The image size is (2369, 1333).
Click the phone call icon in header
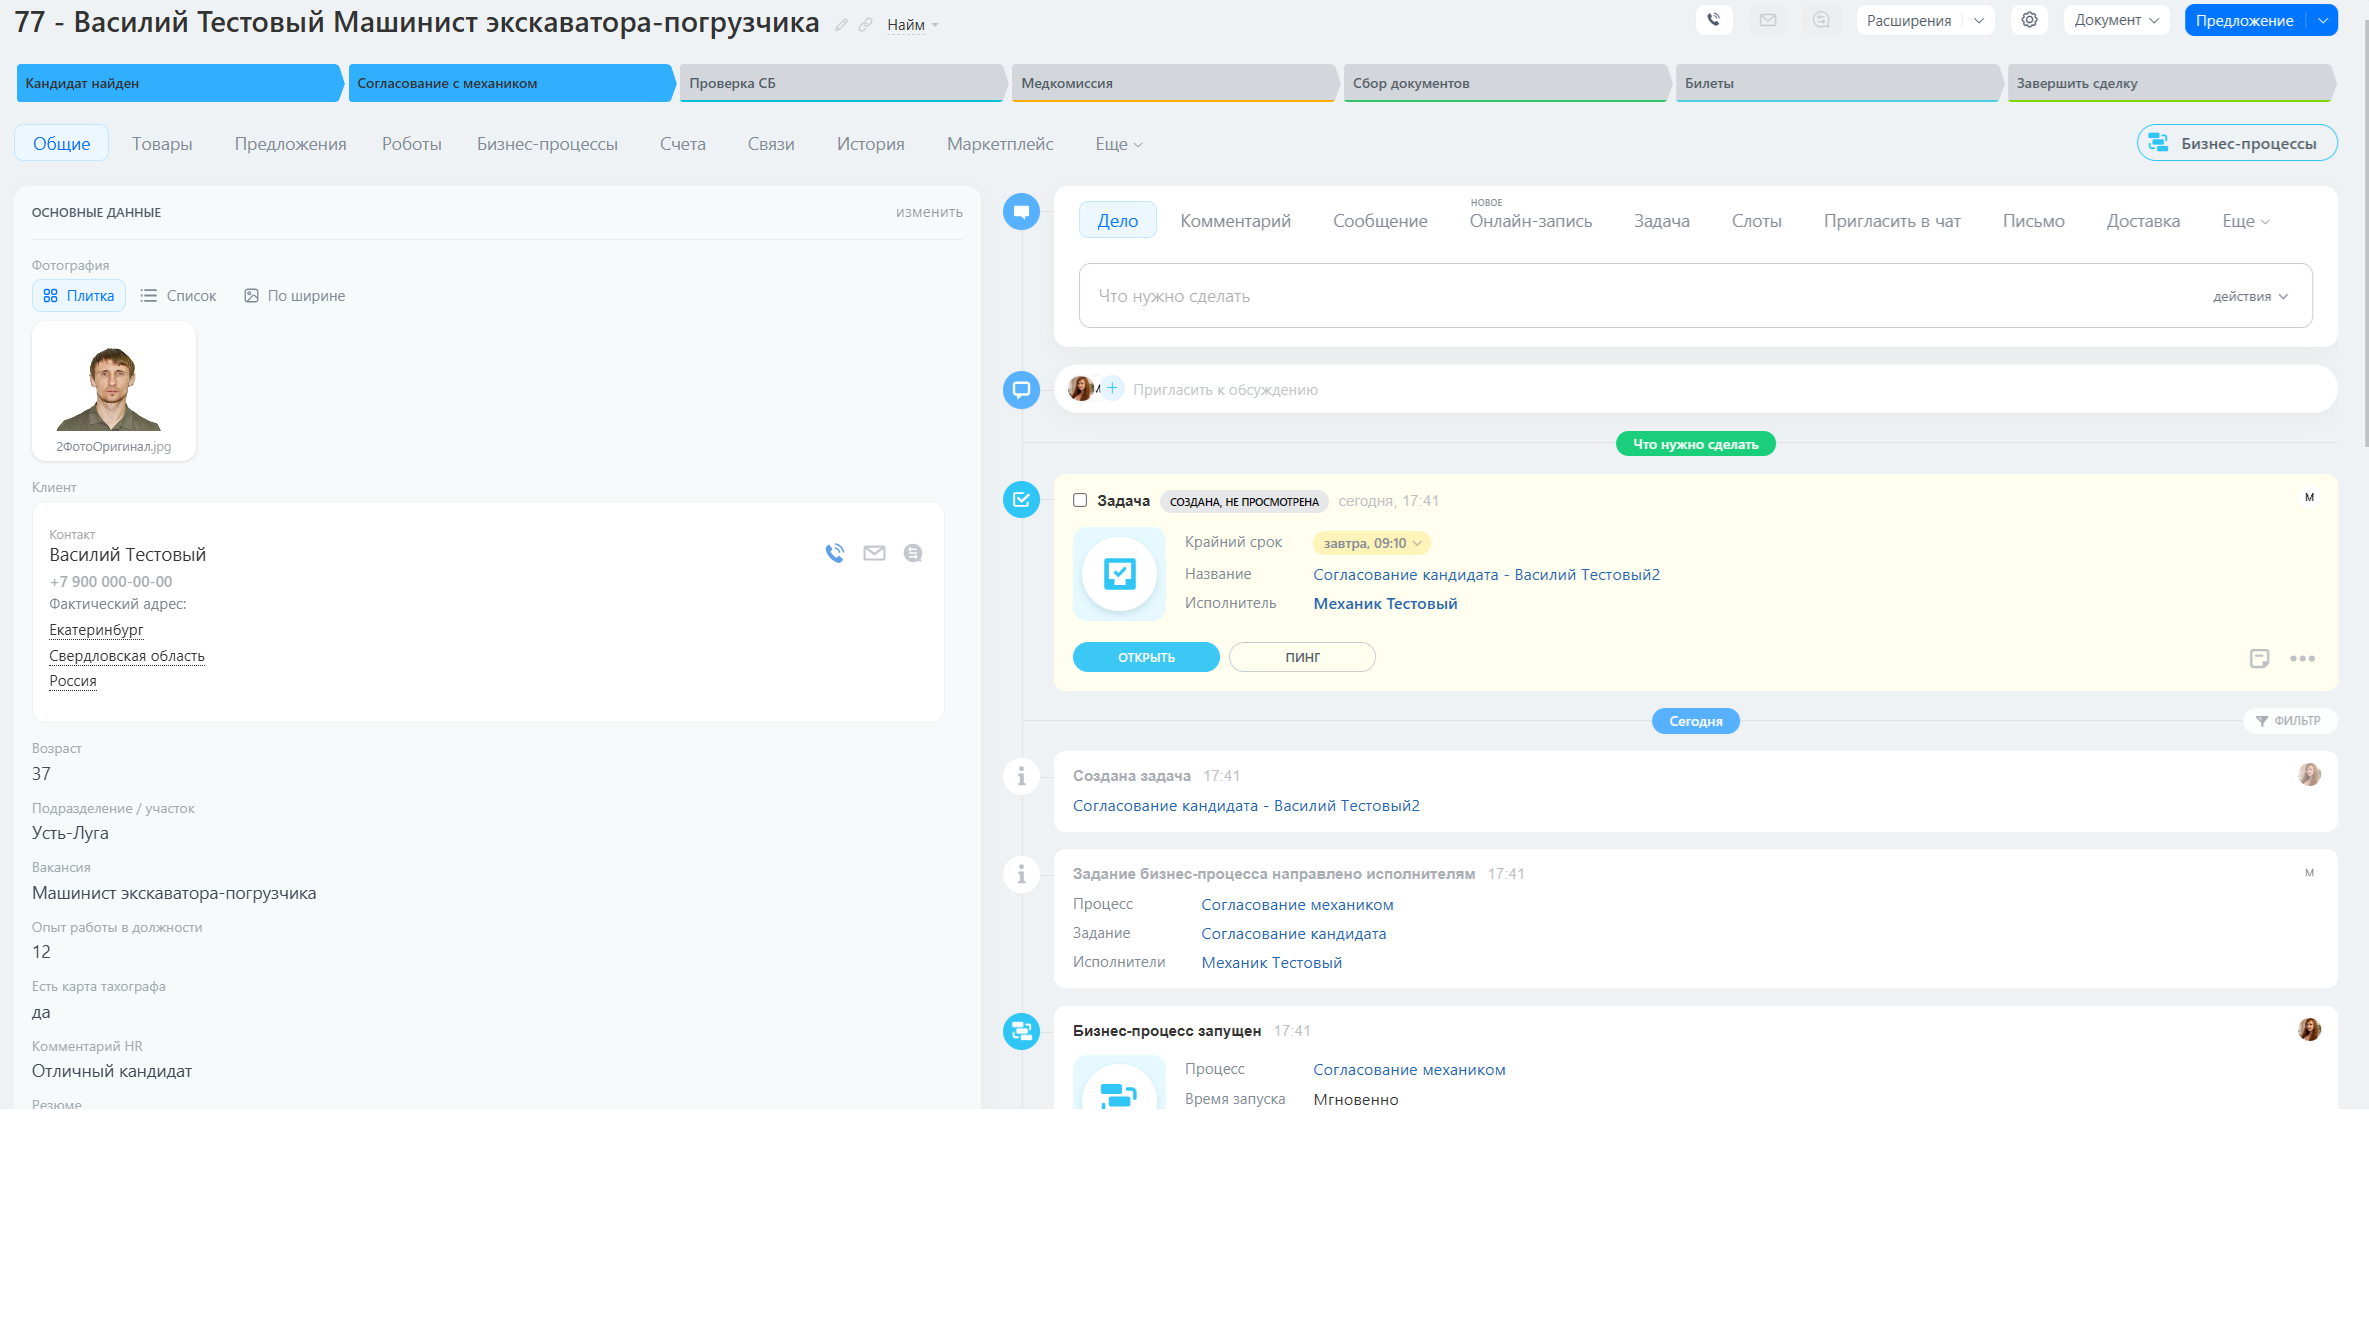pyautogui.click(x=1713, y=20)
